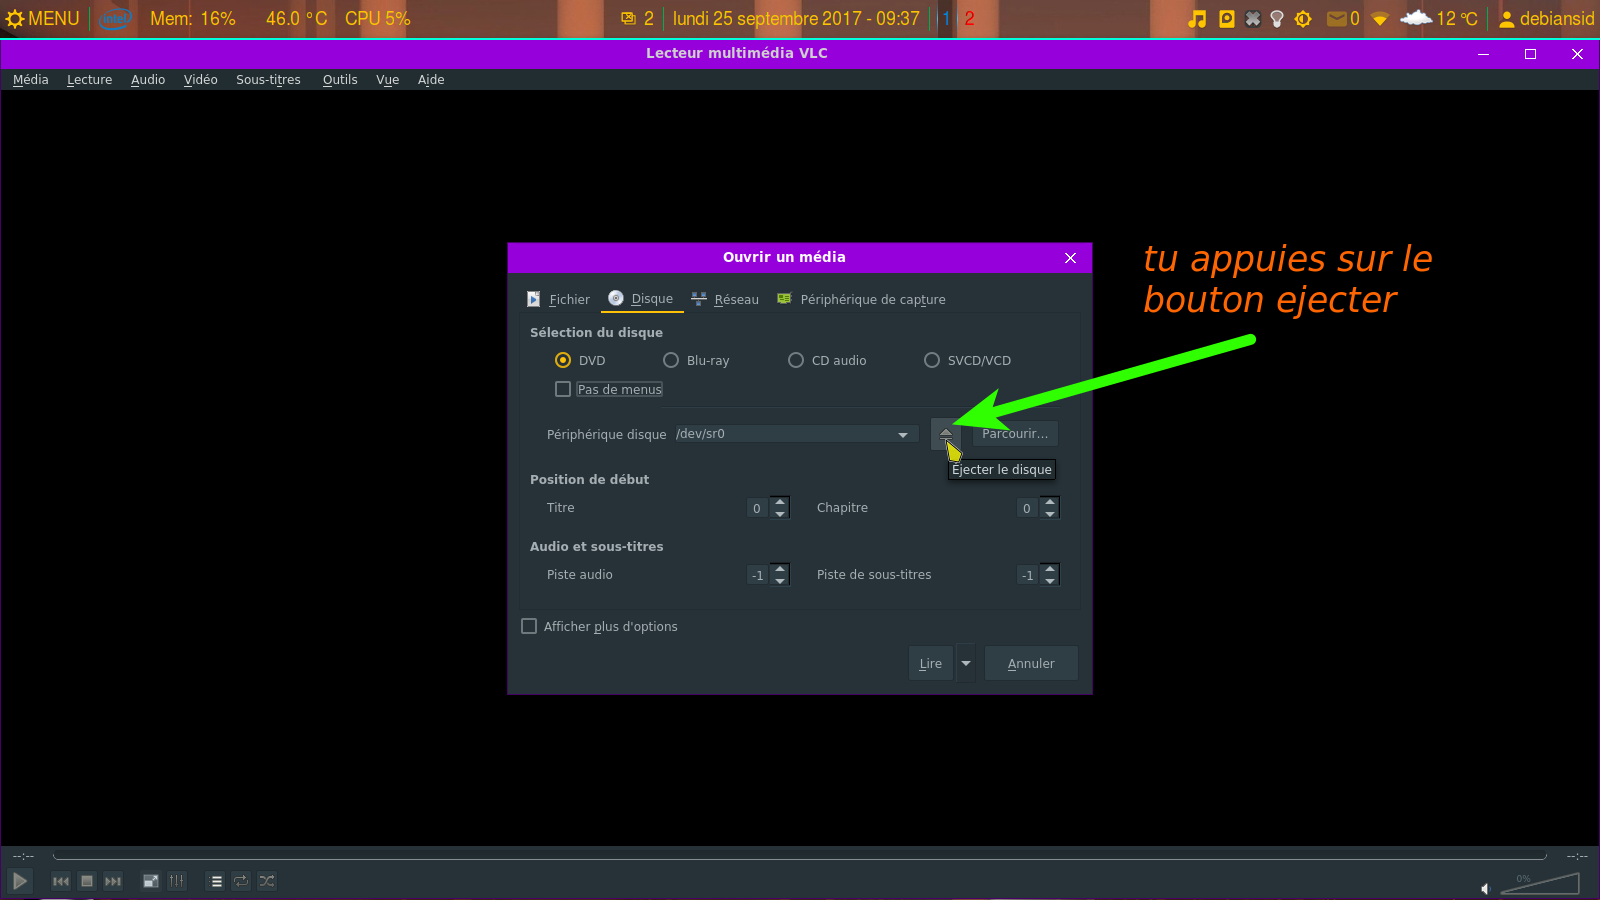Switch to workspace 1
Viewport: 1600px width, 900px height.
coord(946,19)
